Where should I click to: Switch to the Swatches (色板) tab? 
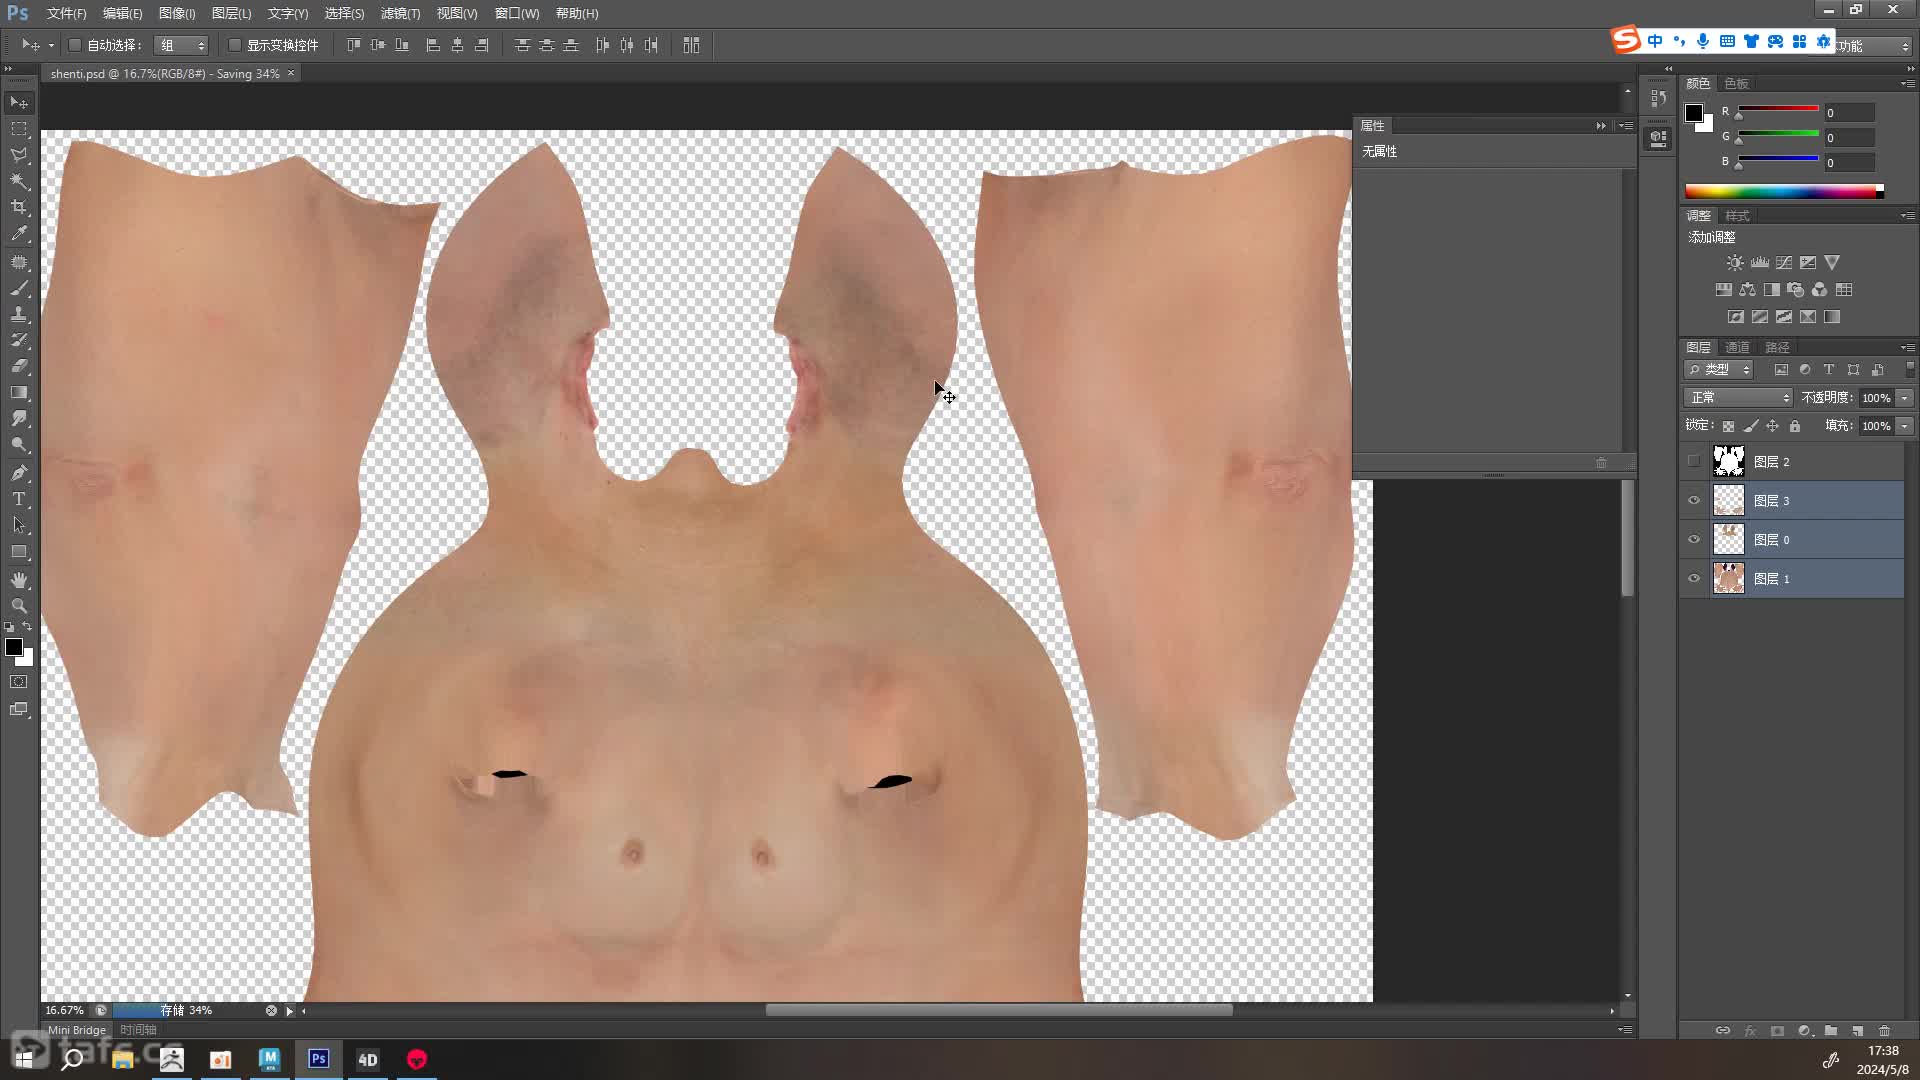tap(1736, 84)
